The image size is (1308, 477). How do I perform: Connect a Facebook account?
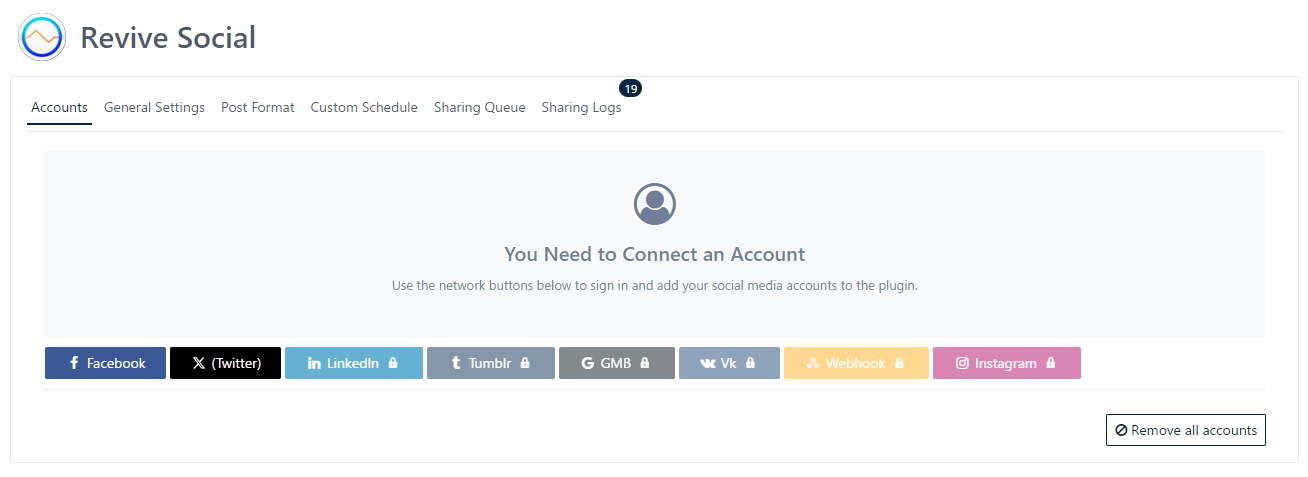click(105, 363)
